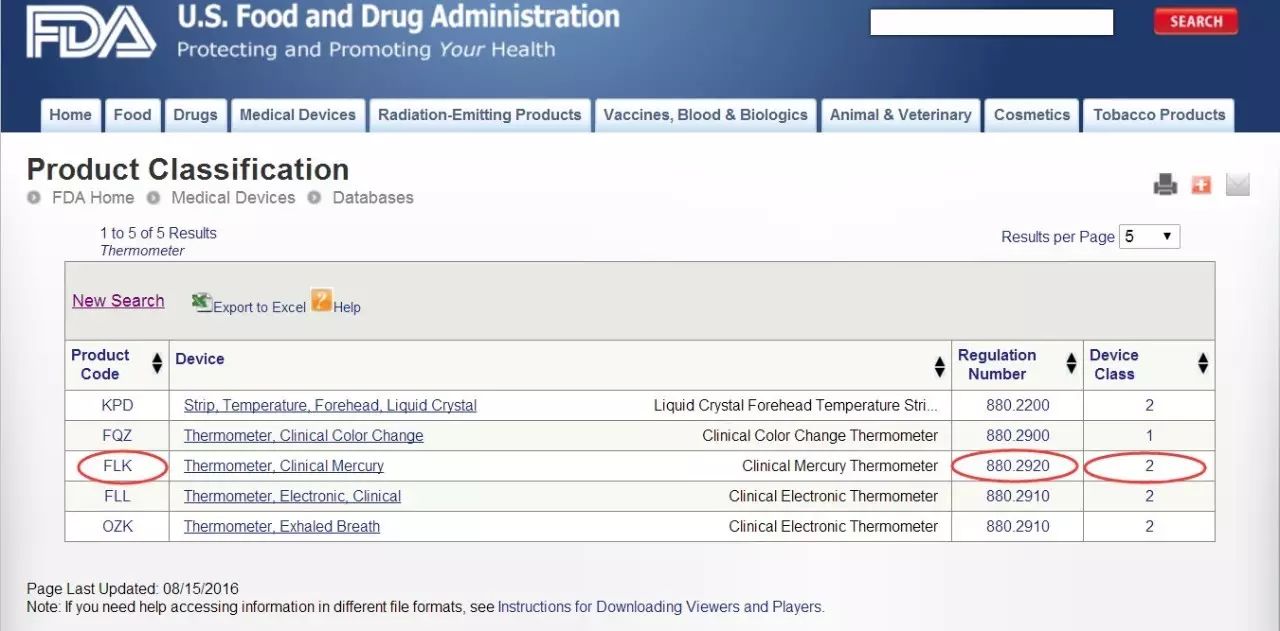1280x631 pixels.
Task: Click the red SEARCH button
Action: pos(1196,21)
